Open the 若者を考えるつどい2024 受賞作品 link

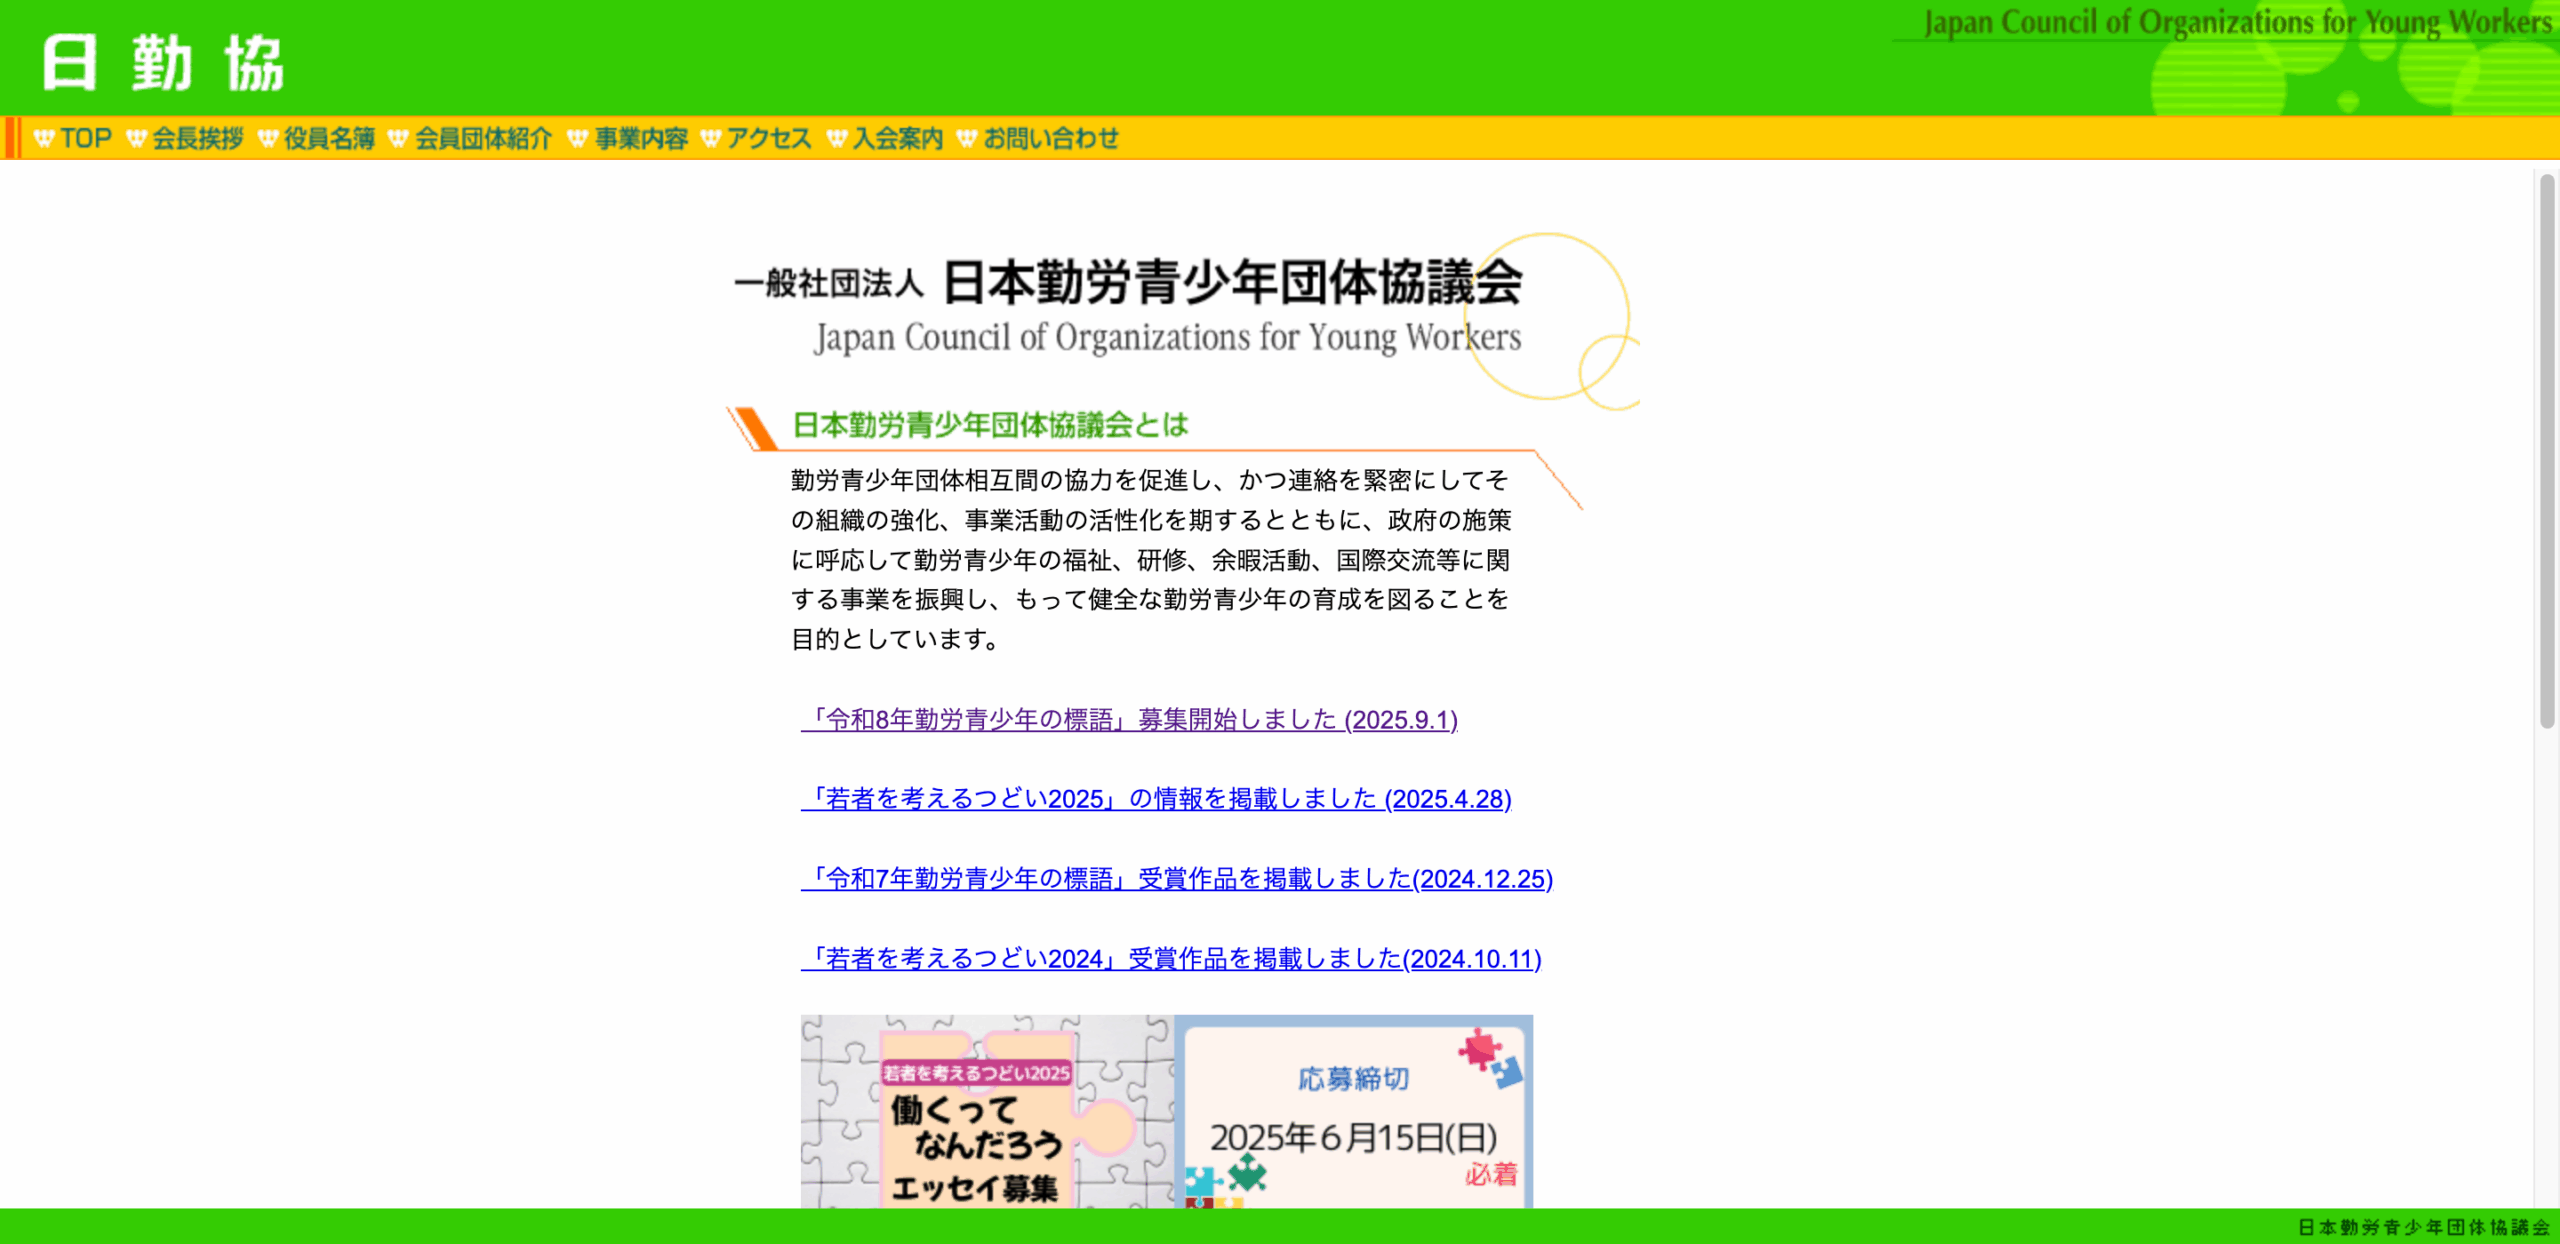coord(1171,959)
